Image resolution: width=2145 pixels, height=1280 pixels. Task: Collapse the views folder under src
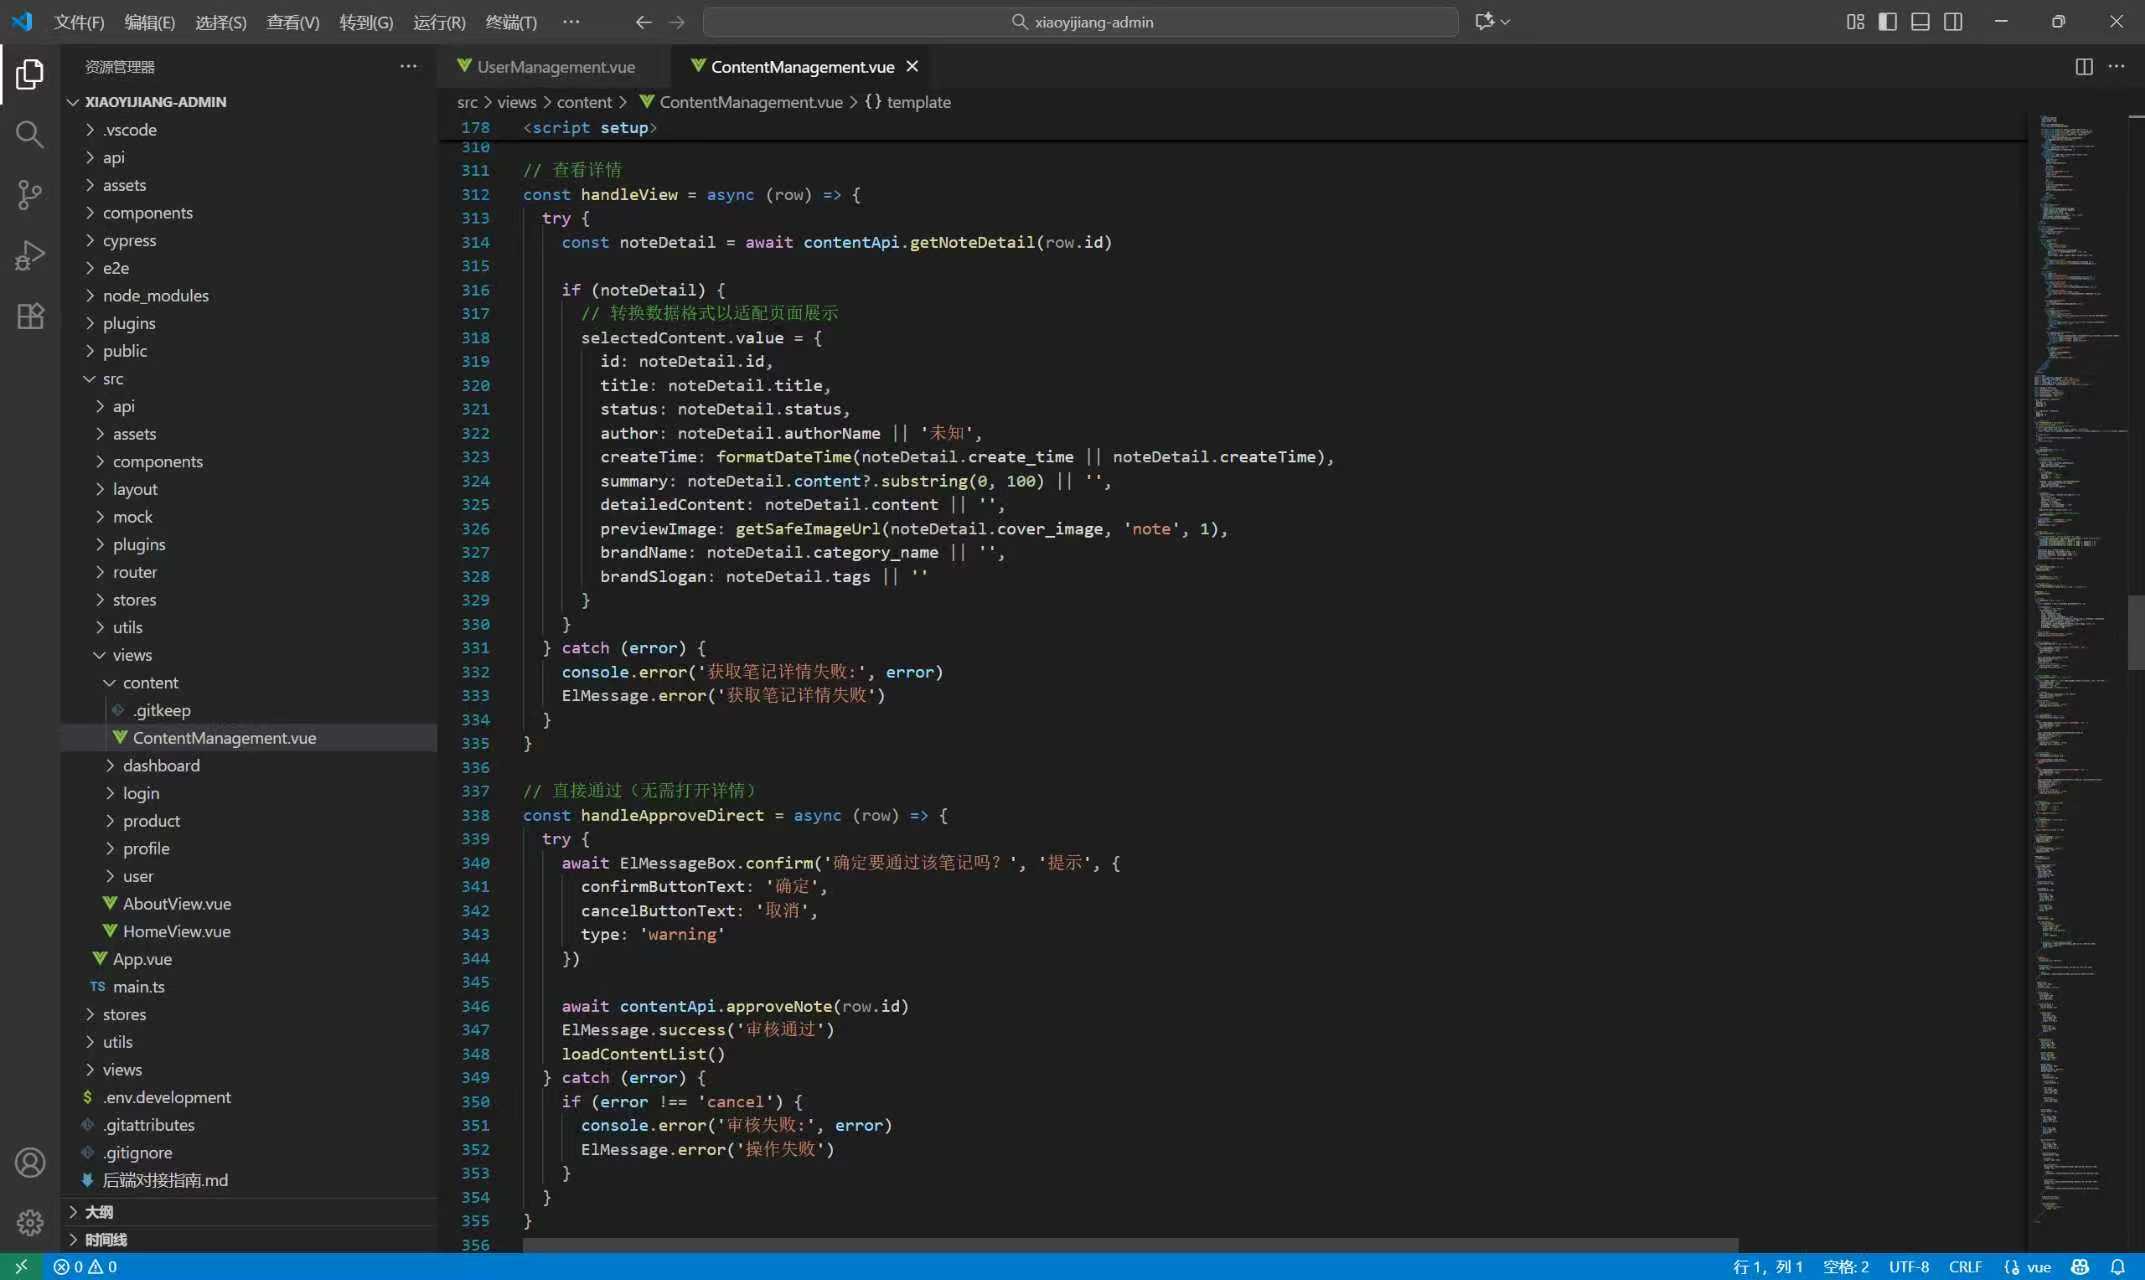pos(132,655)
